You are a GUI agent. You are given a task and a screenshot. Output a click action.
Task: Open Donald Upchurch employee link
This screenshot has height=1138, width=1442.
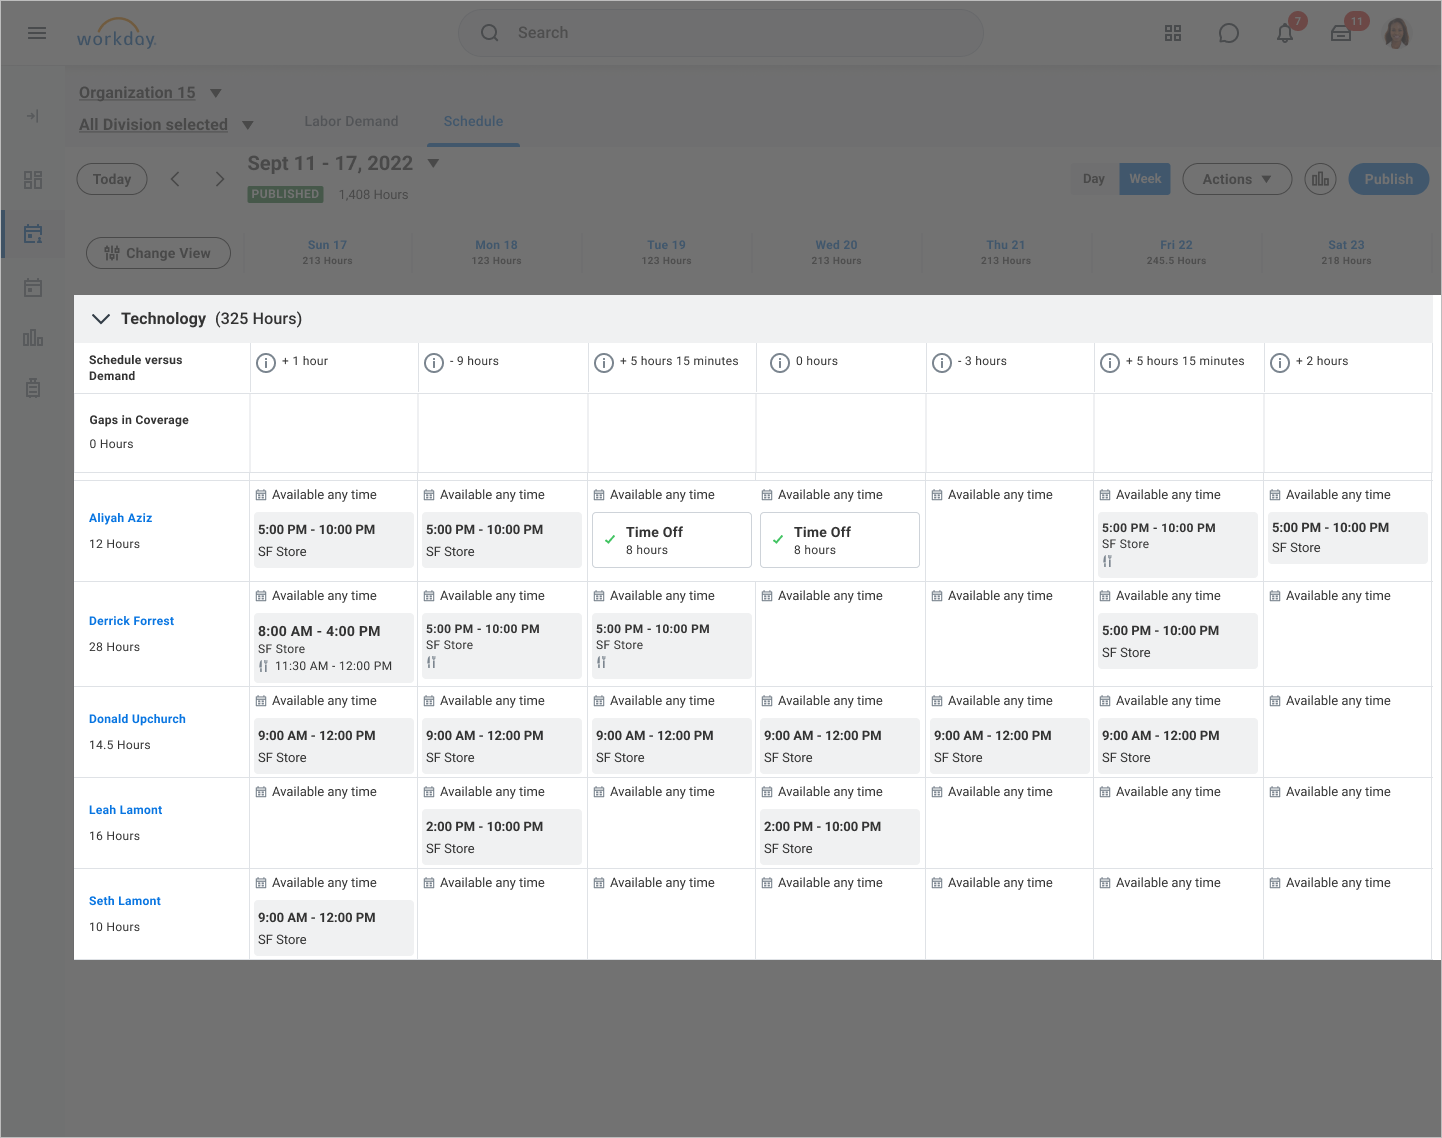(137, 719)
